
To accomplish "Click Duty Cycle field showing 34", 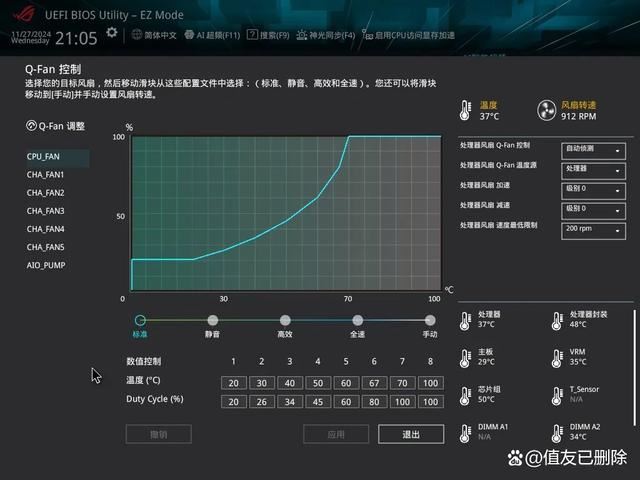I will (x=290, y=402).
